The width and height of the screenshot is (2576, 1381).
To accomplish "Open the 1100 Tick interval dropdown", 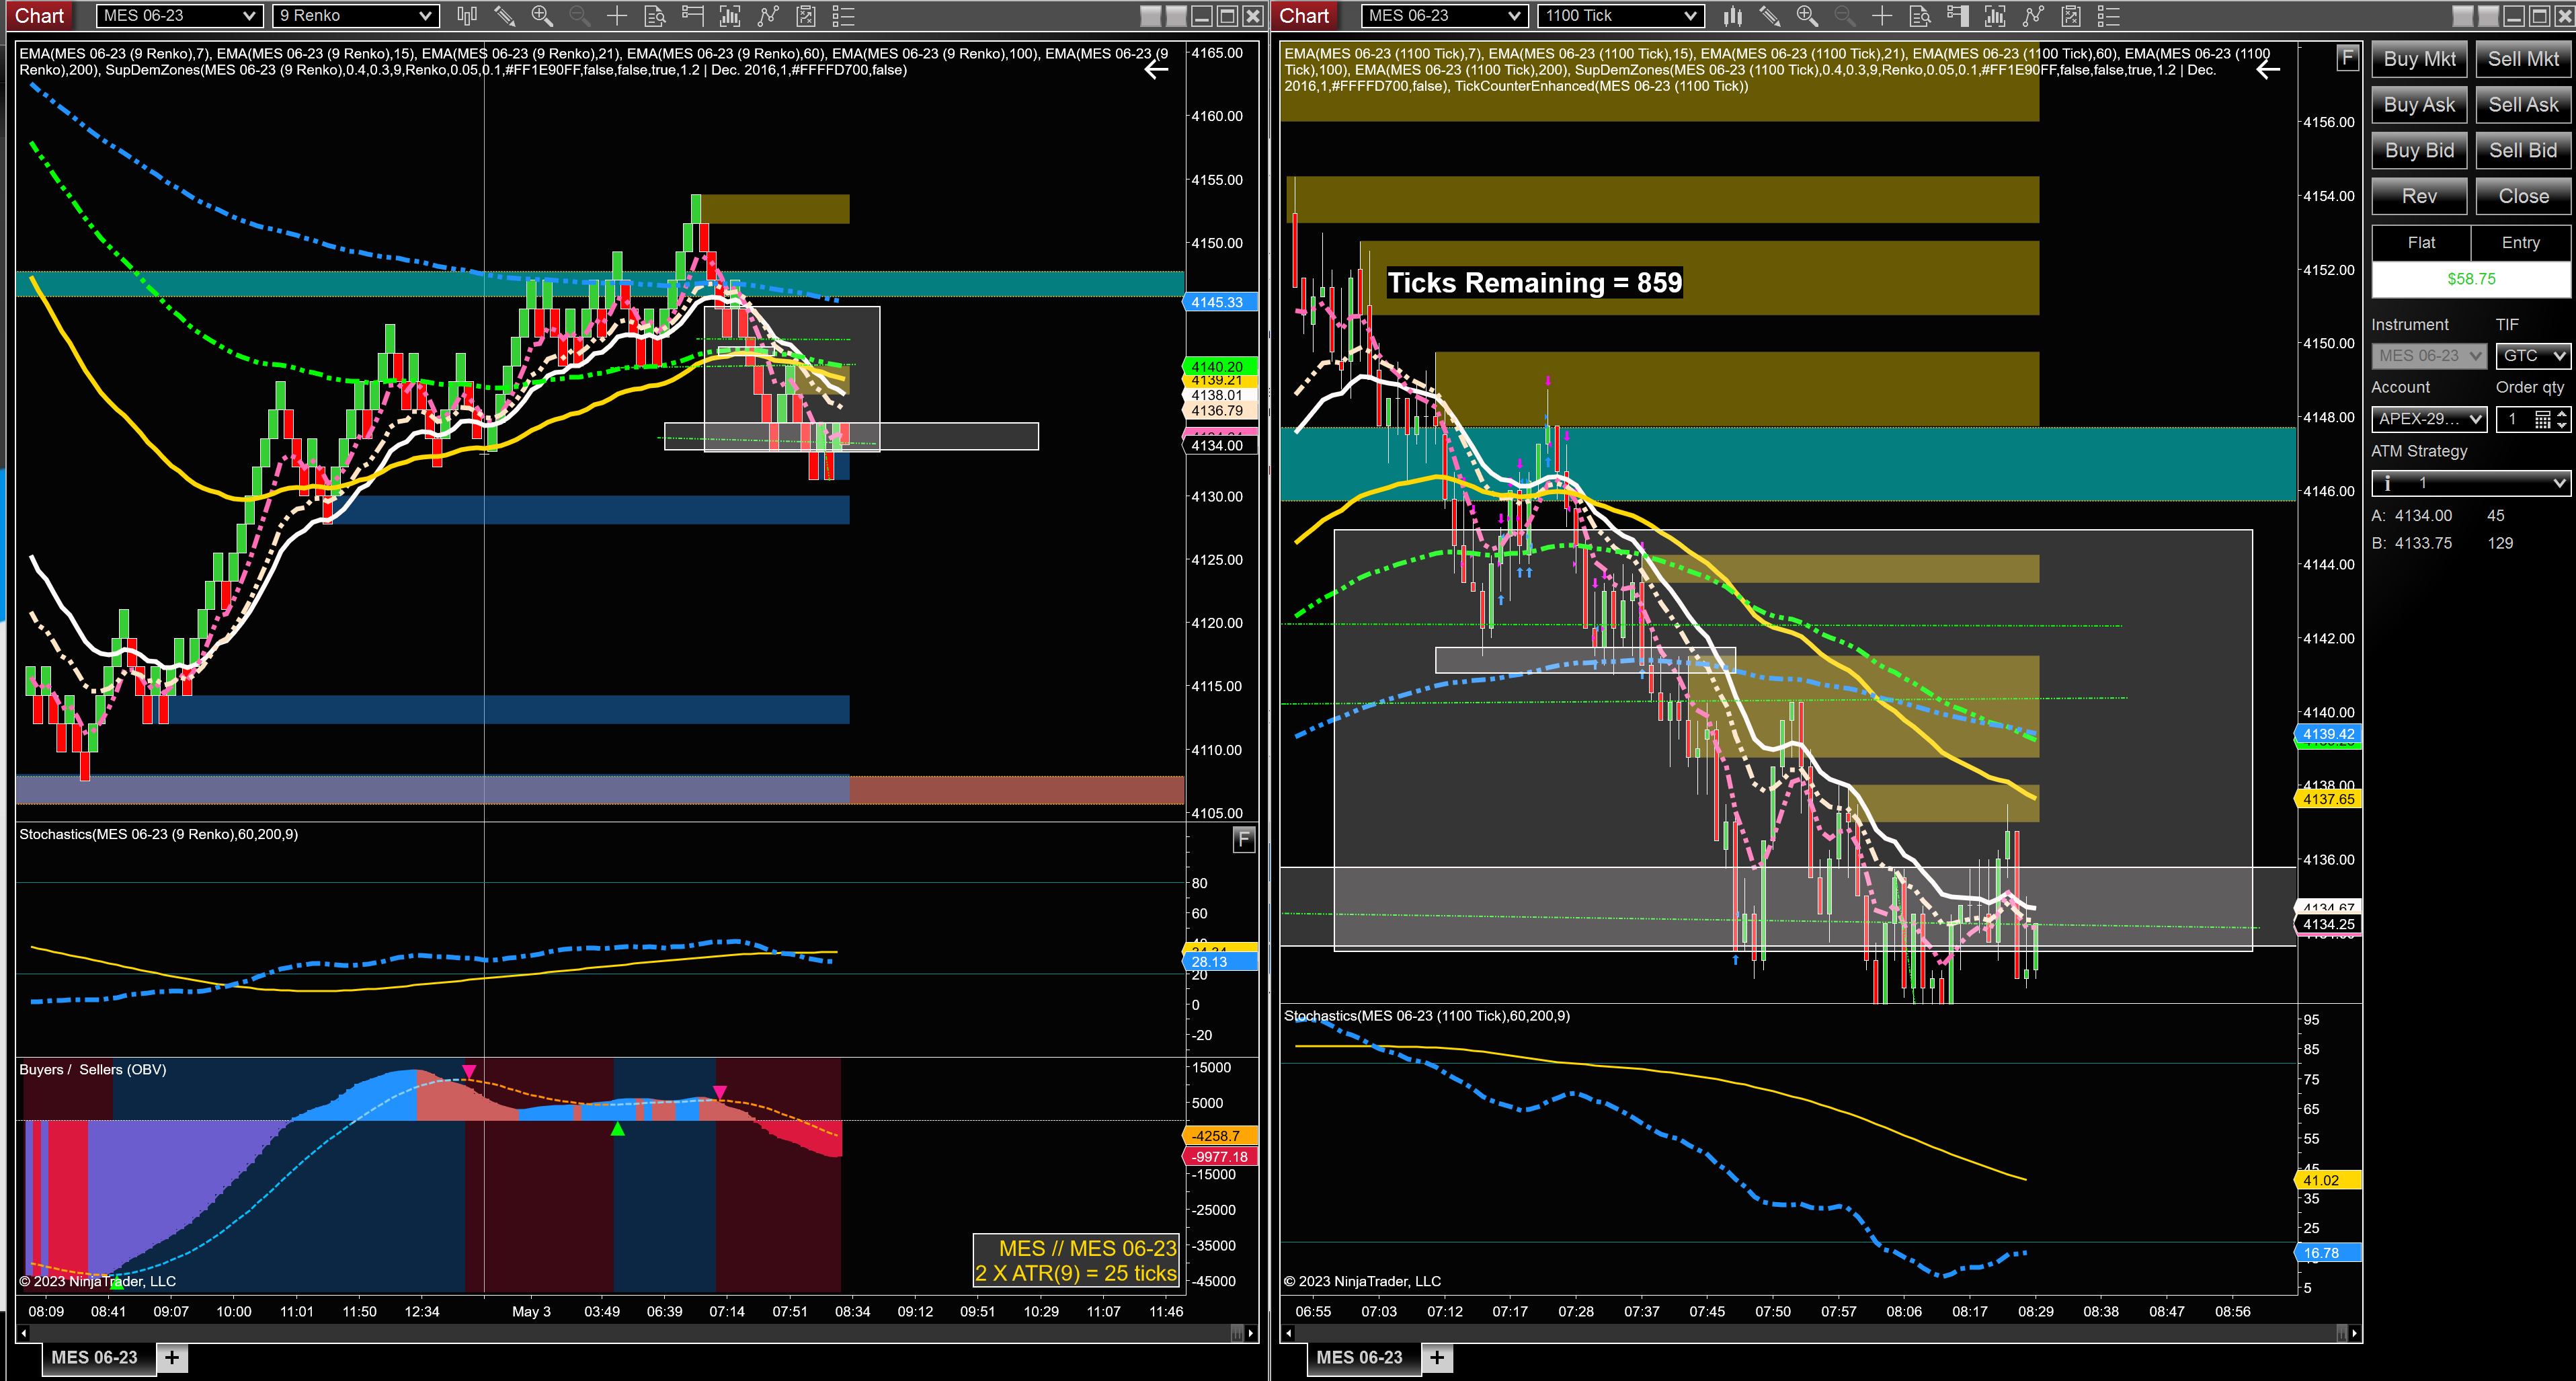I will pos(1621,15).
